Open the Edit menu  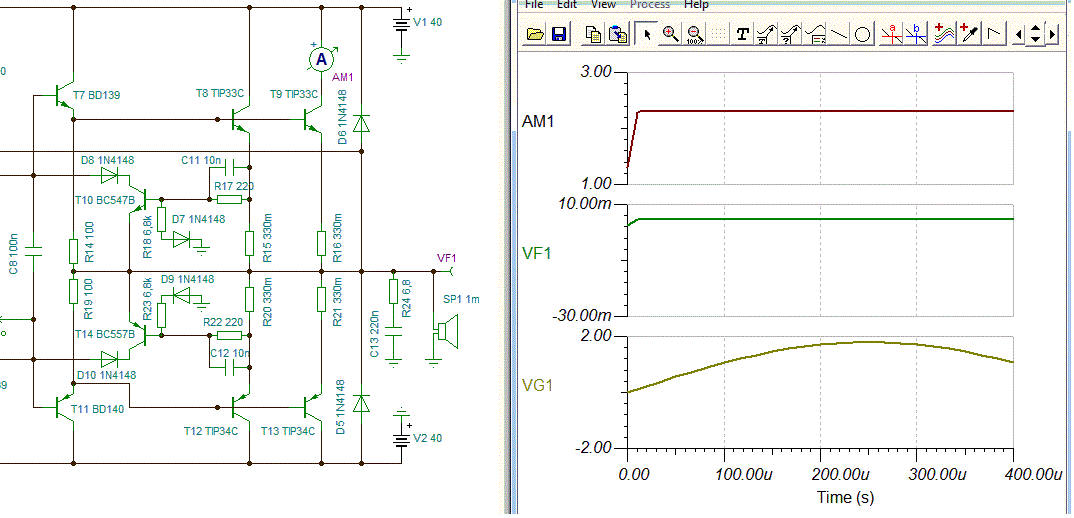(567, 5)
